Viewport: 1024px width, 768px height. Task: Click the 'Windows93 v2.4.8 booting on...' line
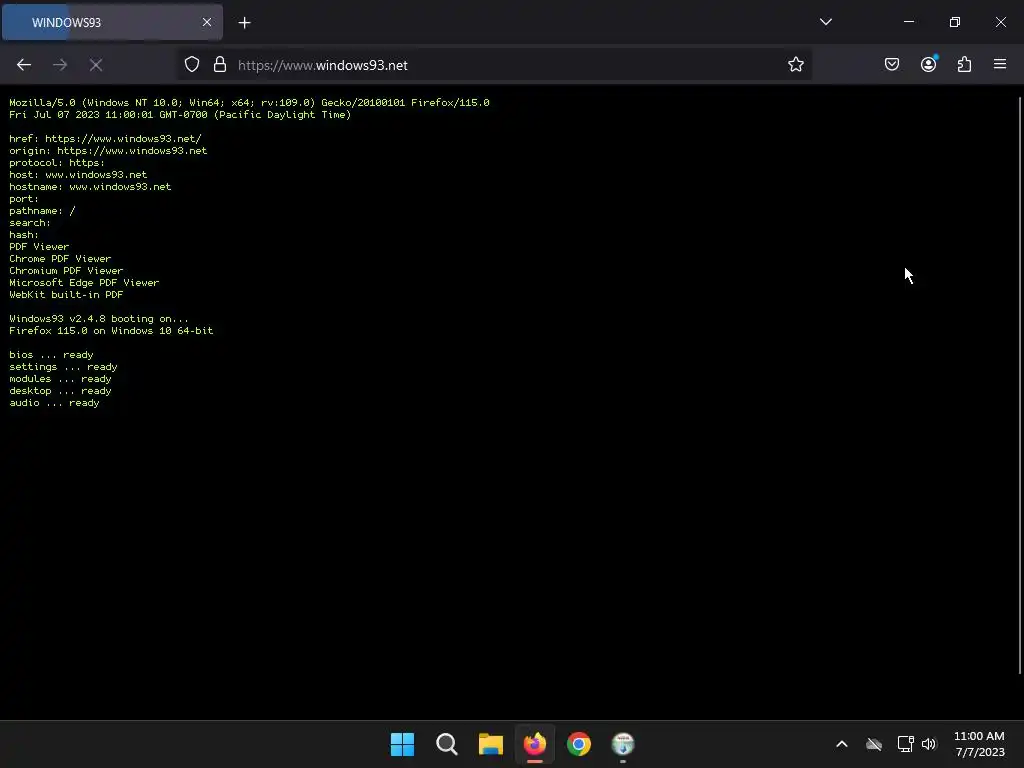[99, 319]
